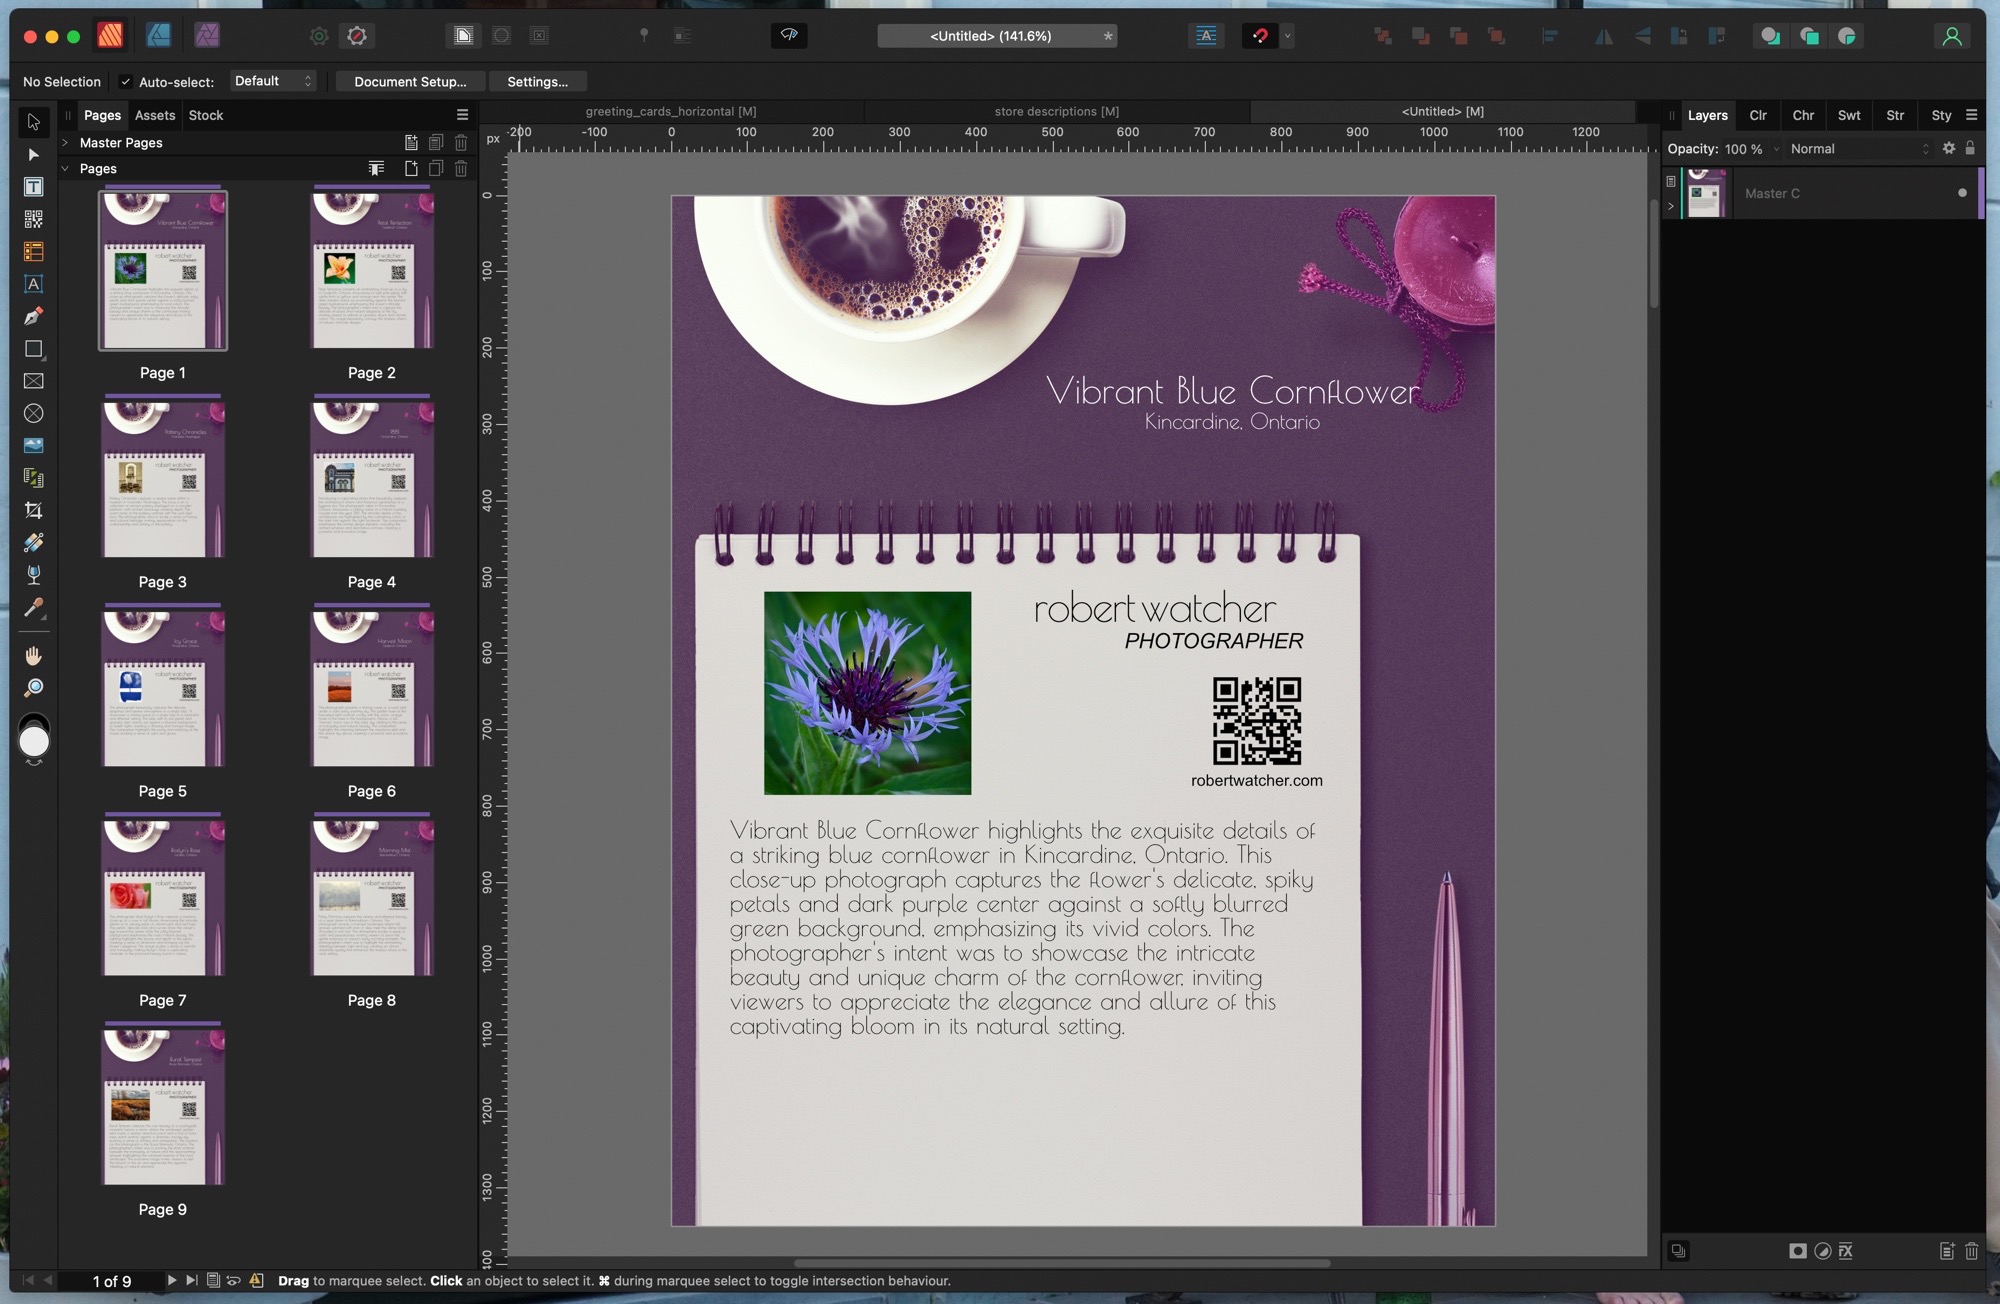Select the Artistic Text tool
This screenshot has width=2000, height=1304.
coord(33,284)
